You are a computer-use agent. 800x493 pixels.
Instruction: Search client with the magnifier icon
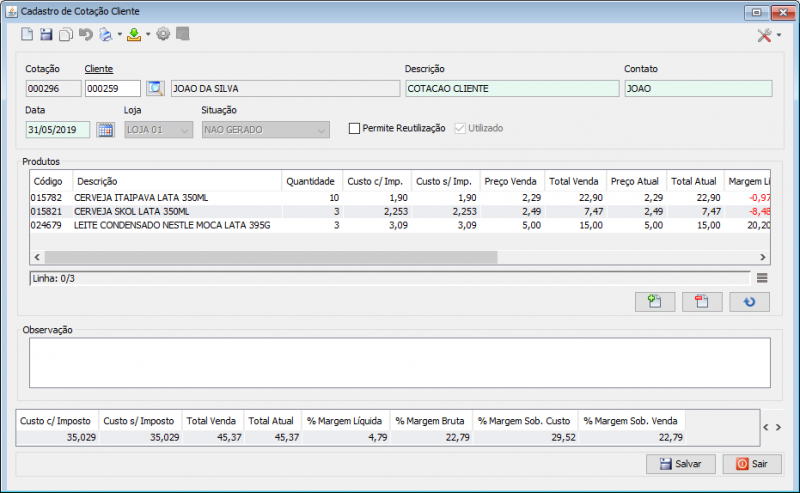click(155, 88)
